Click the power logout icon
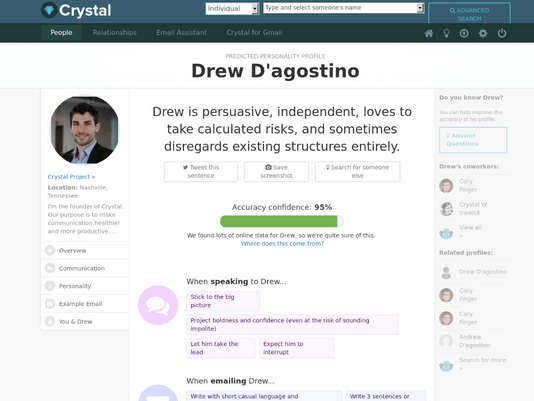This screenshot has width=534, height=401. pyautogui.click(x=502, y=33)
